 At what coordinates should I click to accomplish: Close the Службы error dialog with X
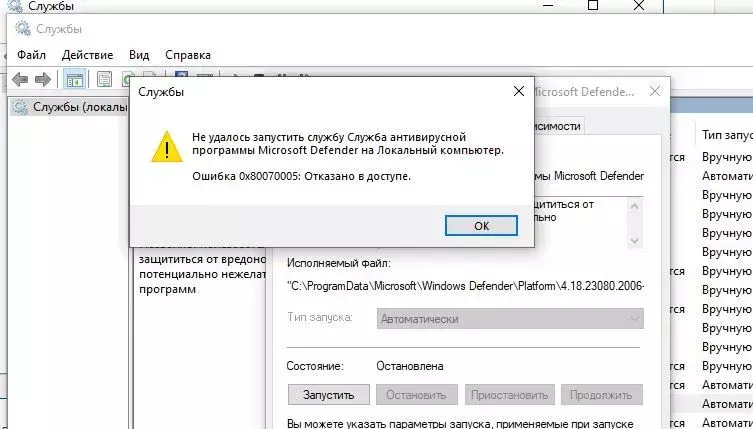519,91
